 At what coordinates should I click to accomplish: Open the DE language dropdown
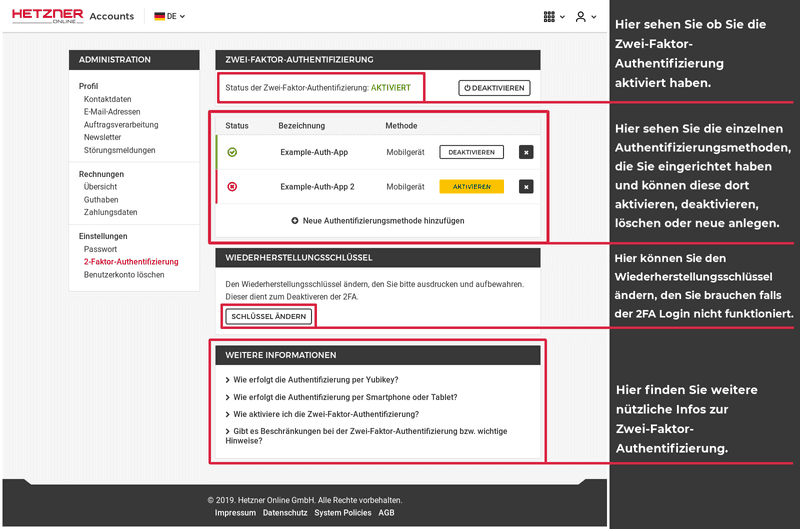tap(169, 17)
